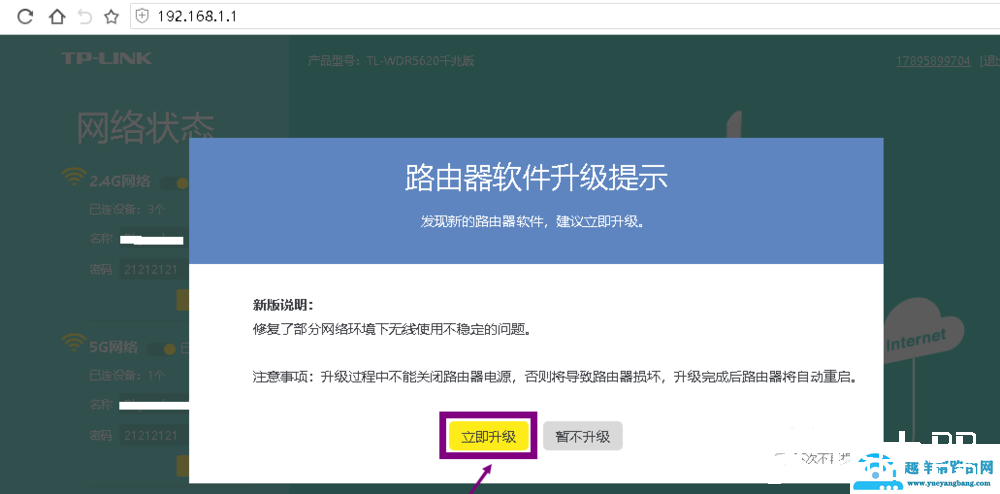The height and width of the screenshot is (494, 1000).
Task: Go to browser home page icon
Action: pos(57,17)
